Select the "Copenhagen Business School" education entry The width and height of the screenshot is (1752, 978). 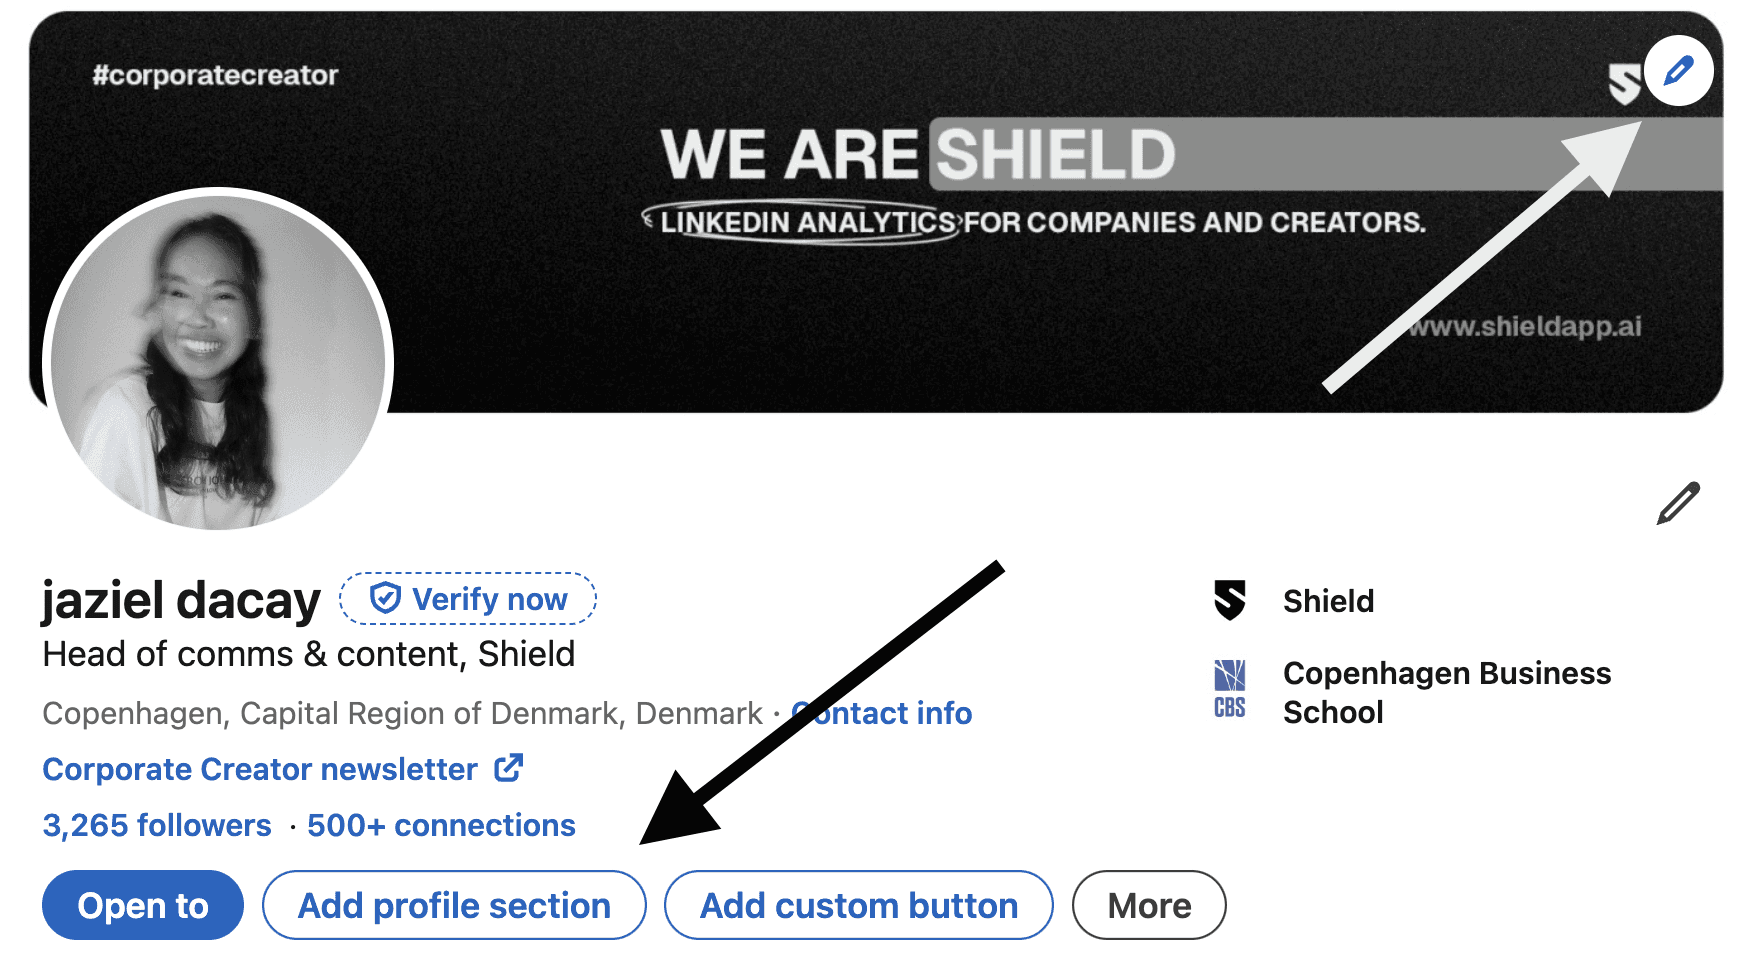pyautogui.click(x=1446, y=692)
